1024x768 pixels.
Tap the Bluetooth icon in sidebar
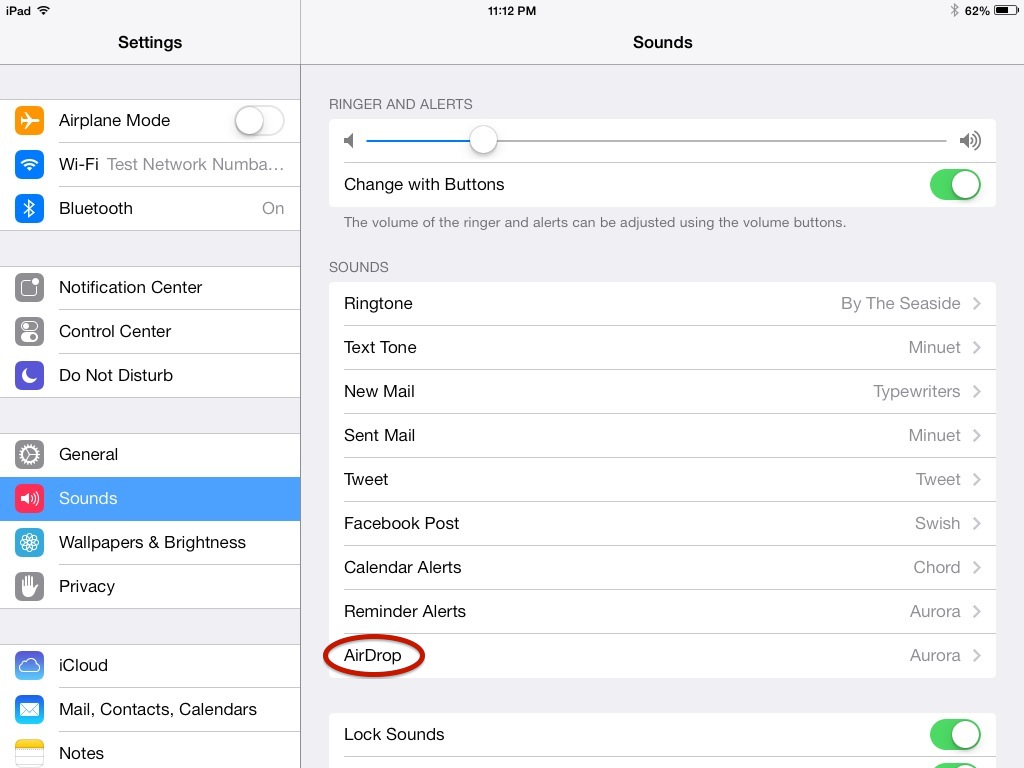[30, 209]
